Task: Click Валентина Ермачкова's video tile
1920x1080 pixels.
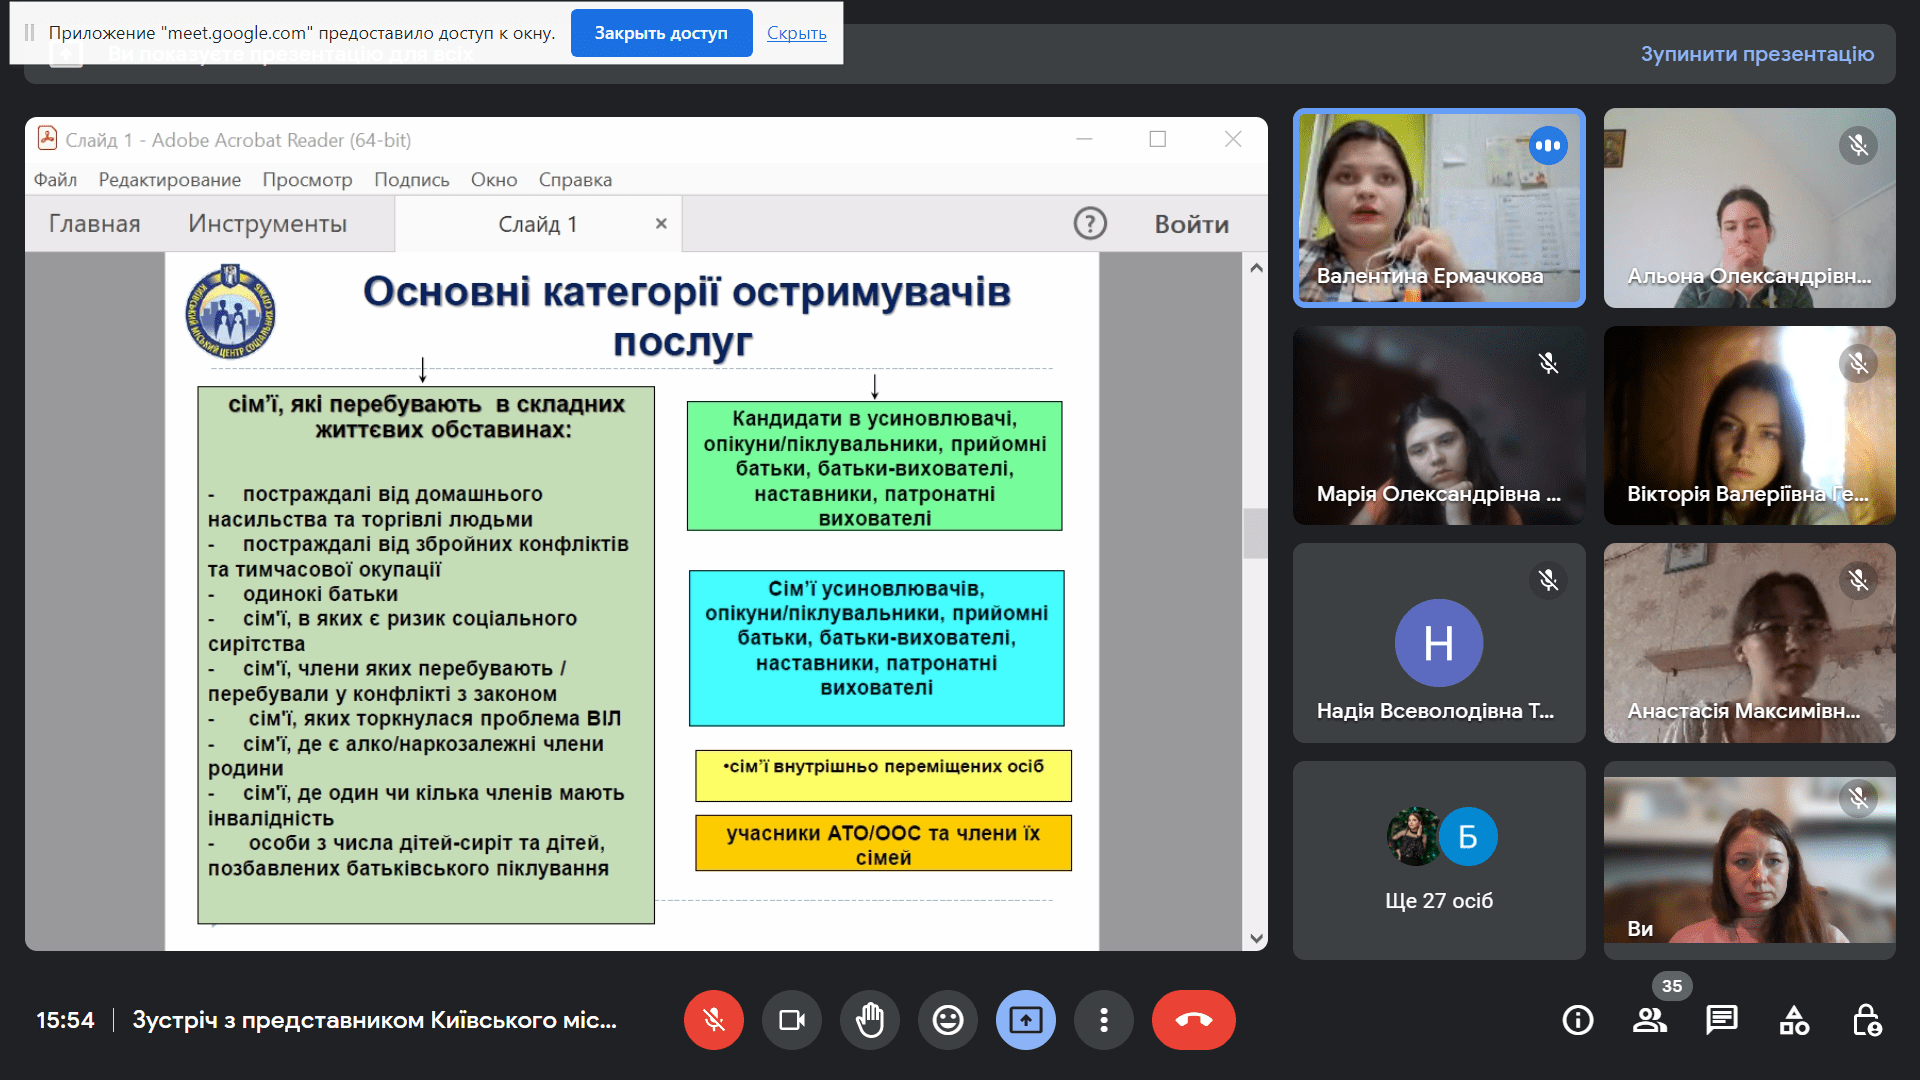Action: 1438,208
